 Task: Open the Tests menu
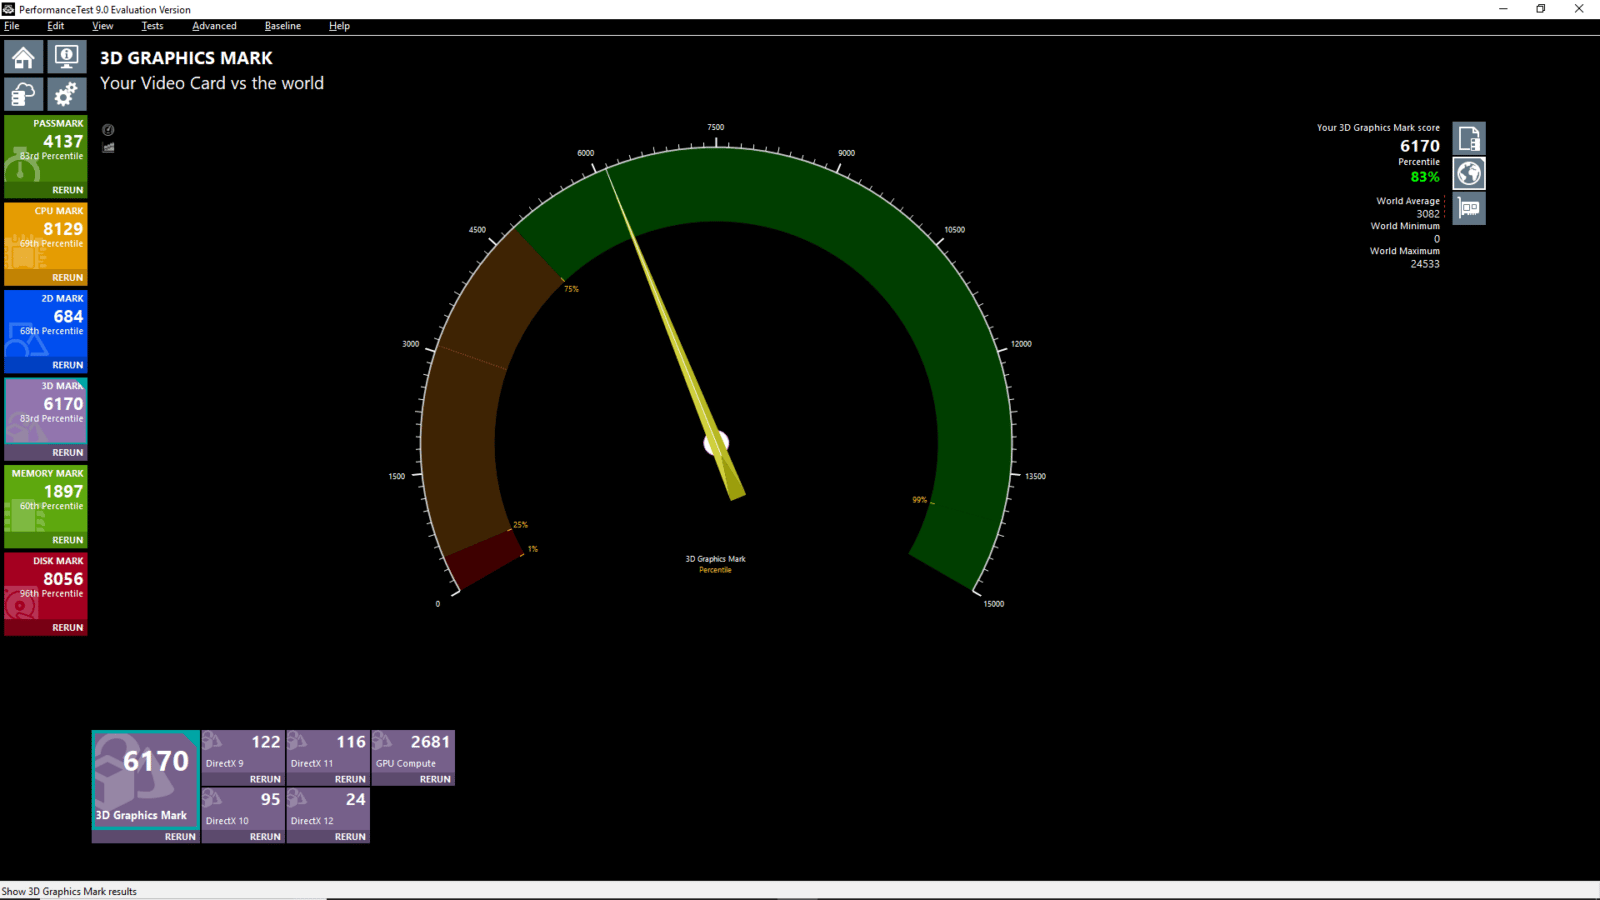(x=152, y=26)
